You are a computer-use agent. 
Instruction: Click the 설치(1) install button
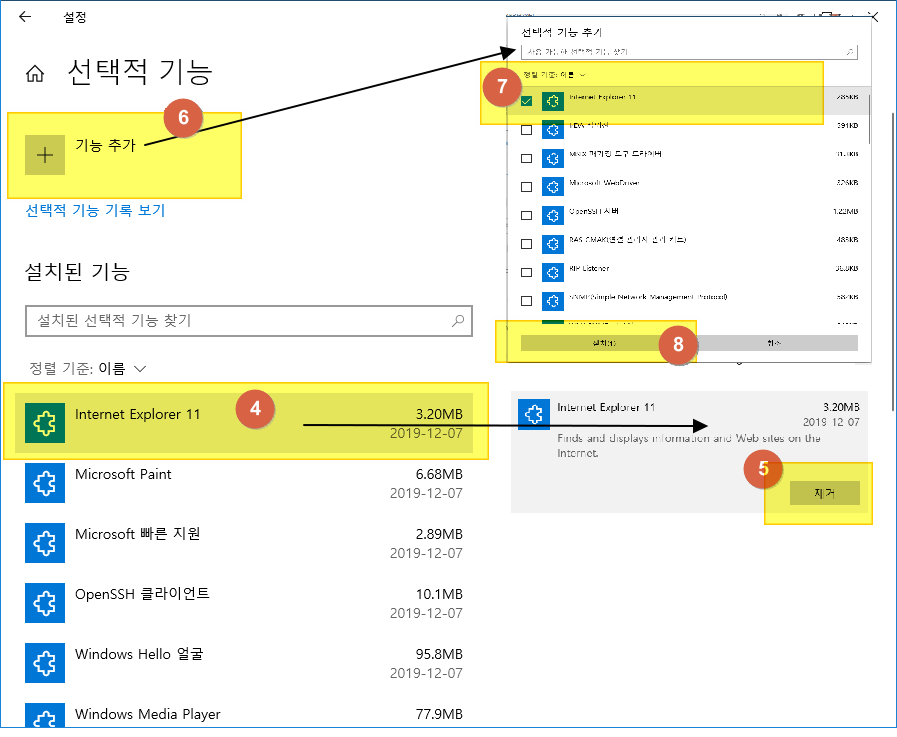pos(604,343)
